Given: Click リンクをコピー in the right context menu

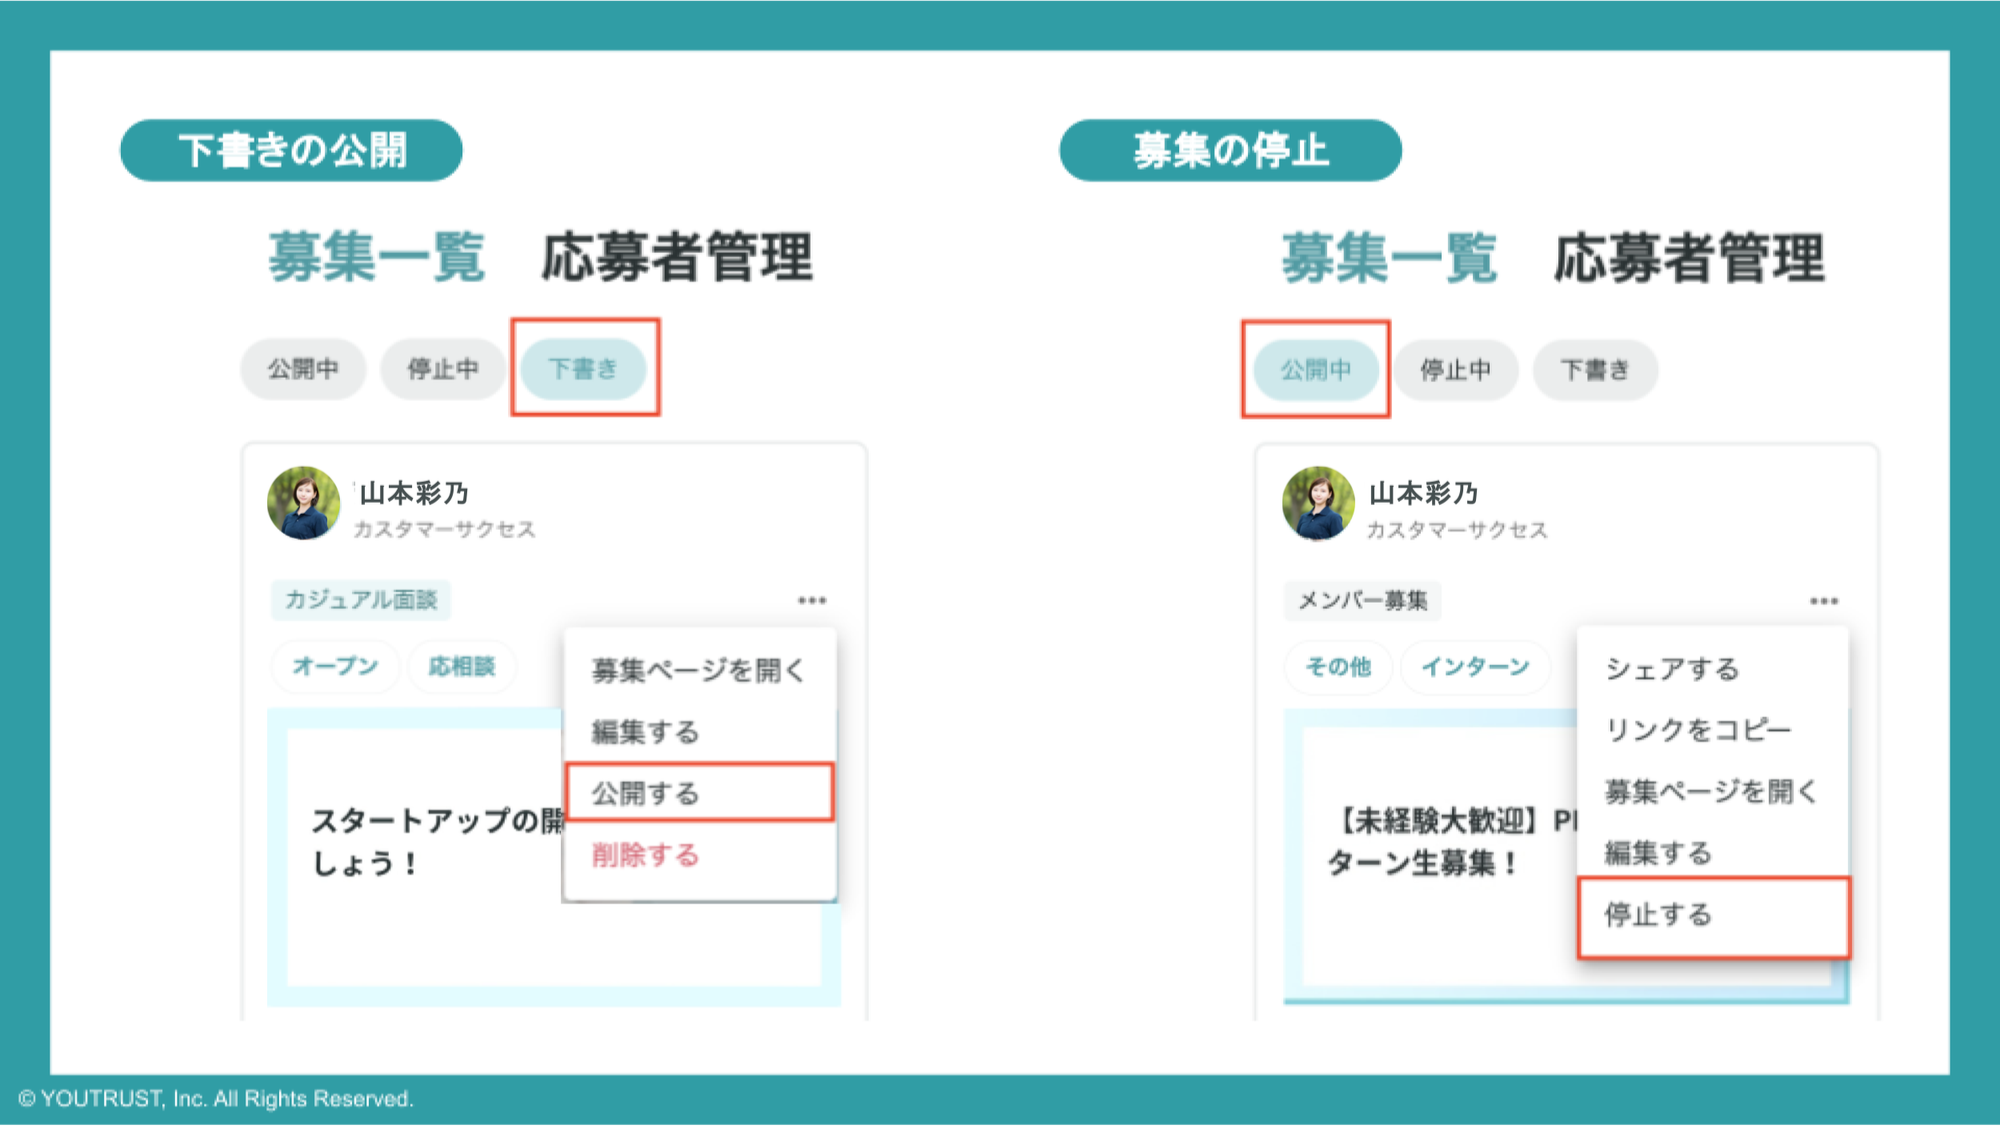Looking at the screenshot, I should click(x=1700, y=730).
